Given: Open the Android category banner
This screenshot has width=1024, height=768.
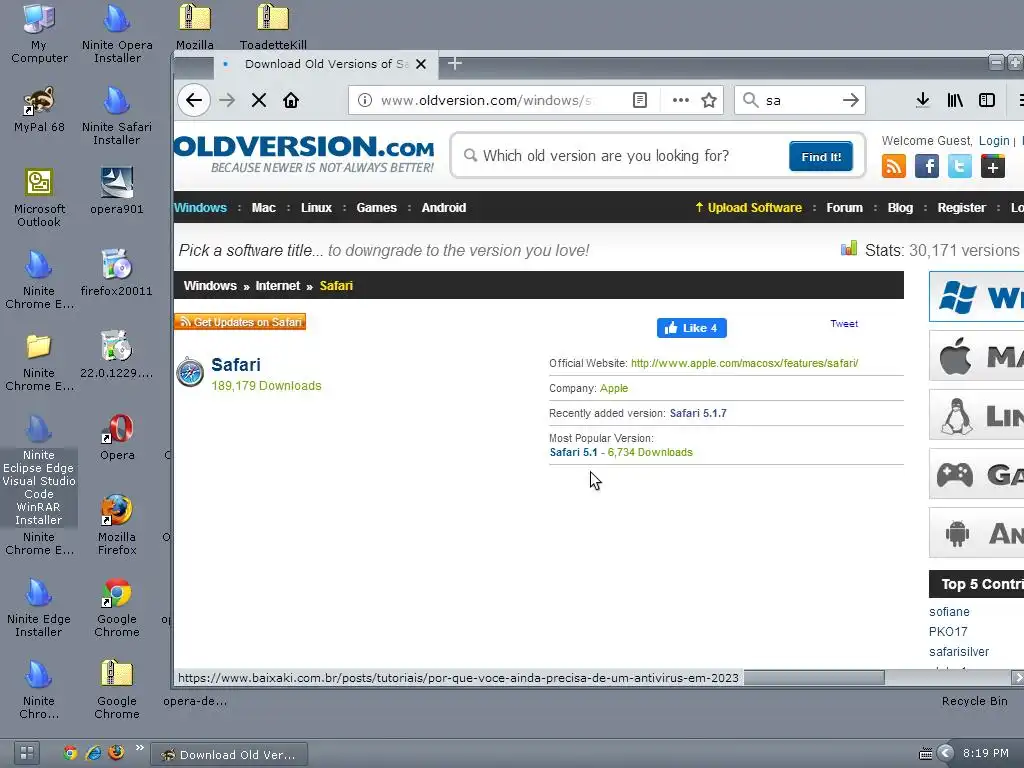Looking at the screenshot, I should pyautogui.click(x=976, y=534).
